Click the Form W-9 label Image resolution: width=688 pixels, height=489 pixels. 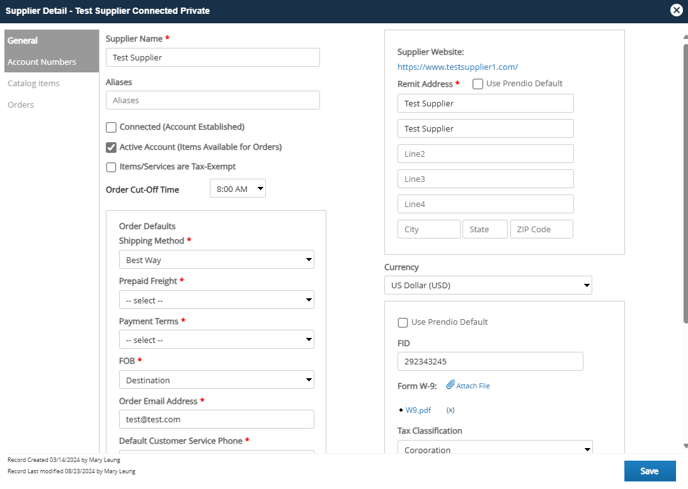(417, 386)
